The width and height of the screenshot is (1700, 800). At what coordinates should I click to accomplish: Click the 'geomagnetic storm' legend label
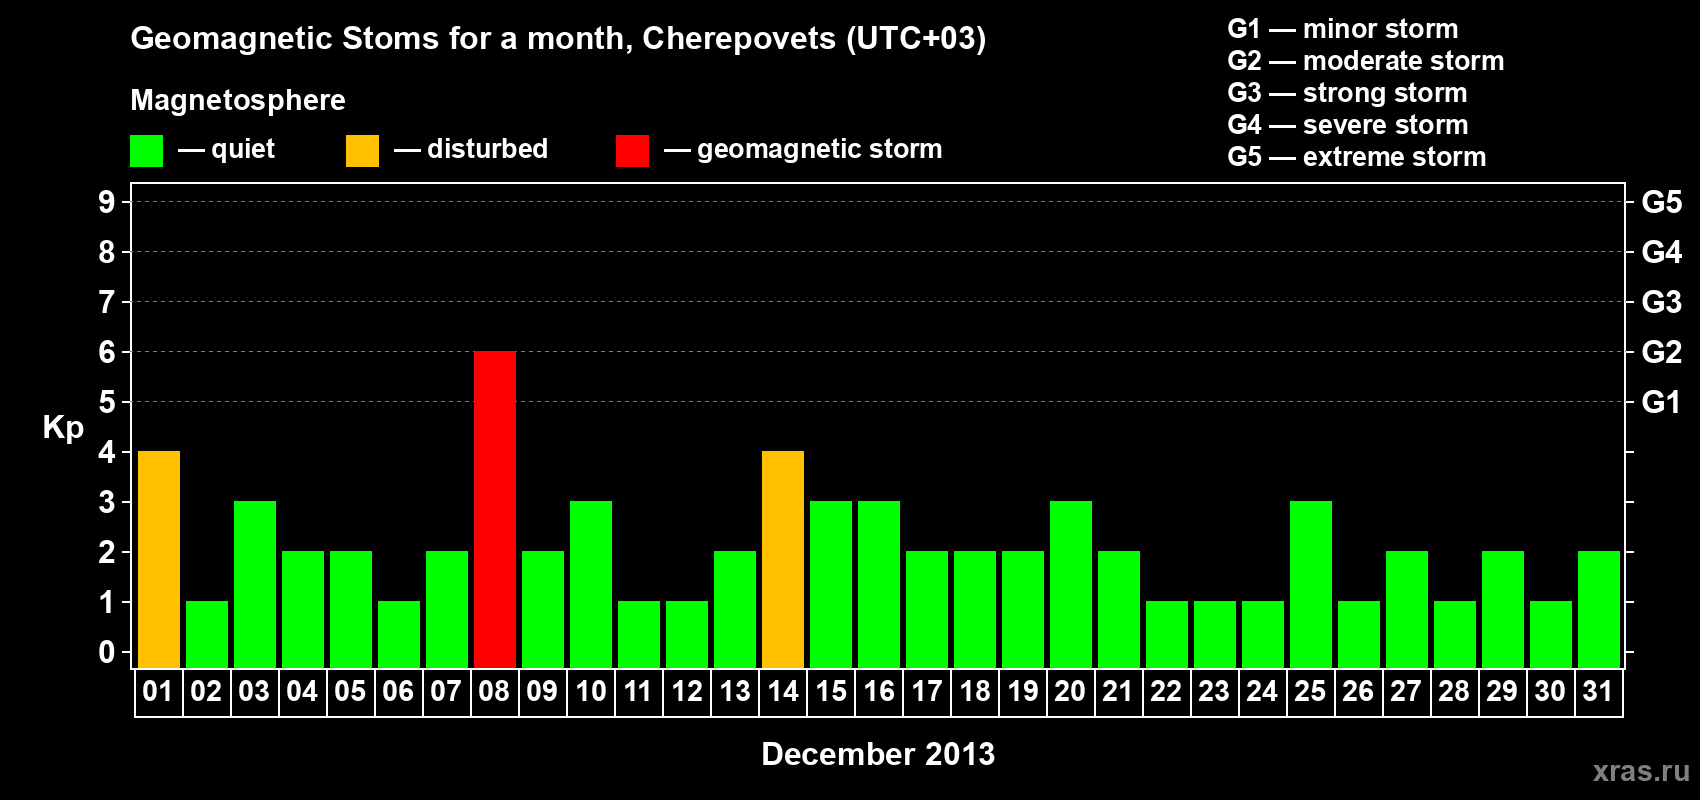pyautogui.click(x=819, y=149)
